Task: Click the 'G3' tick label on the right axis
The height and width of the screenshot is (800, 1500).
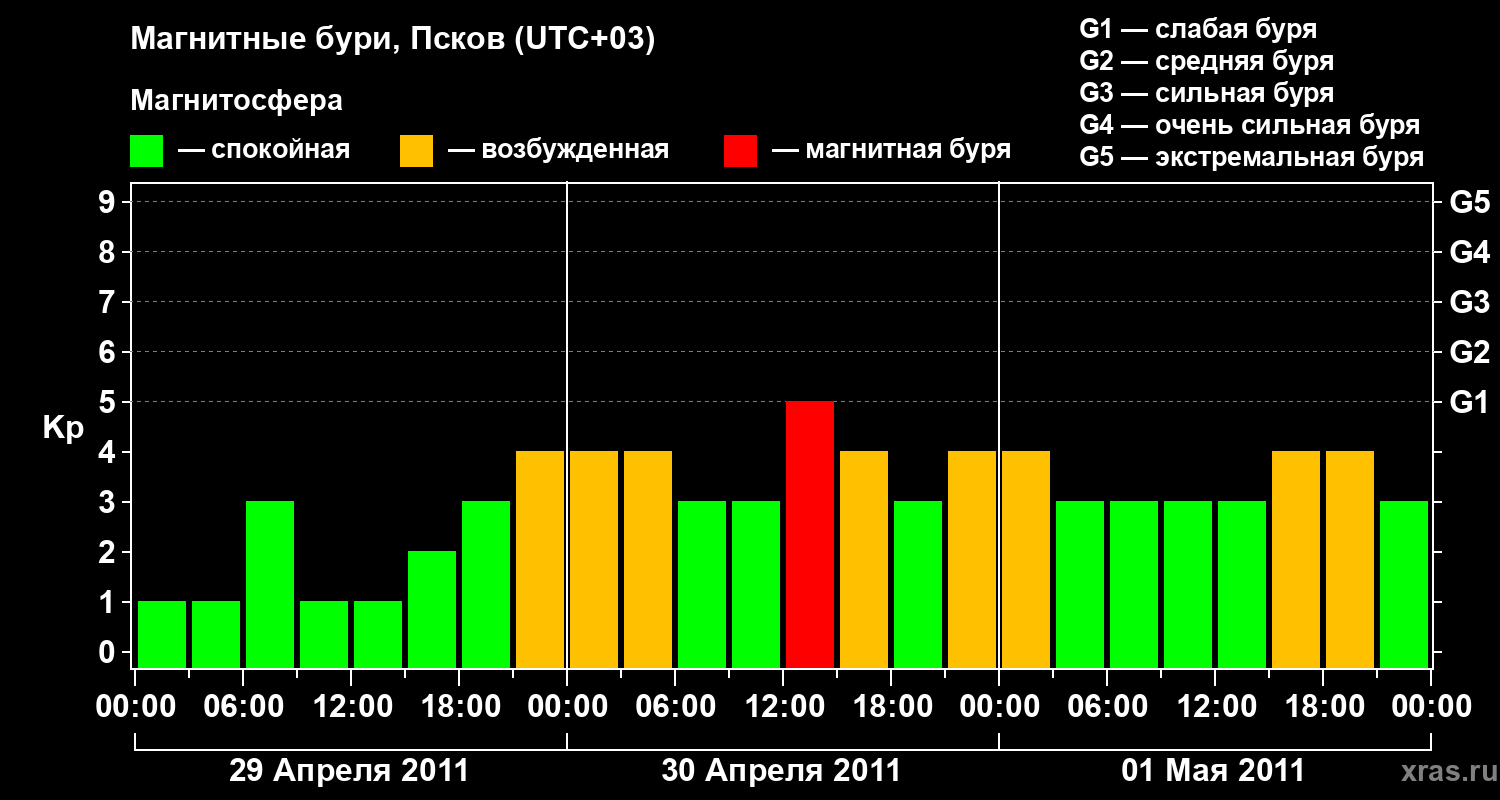Action: (x=1469, y=302)
